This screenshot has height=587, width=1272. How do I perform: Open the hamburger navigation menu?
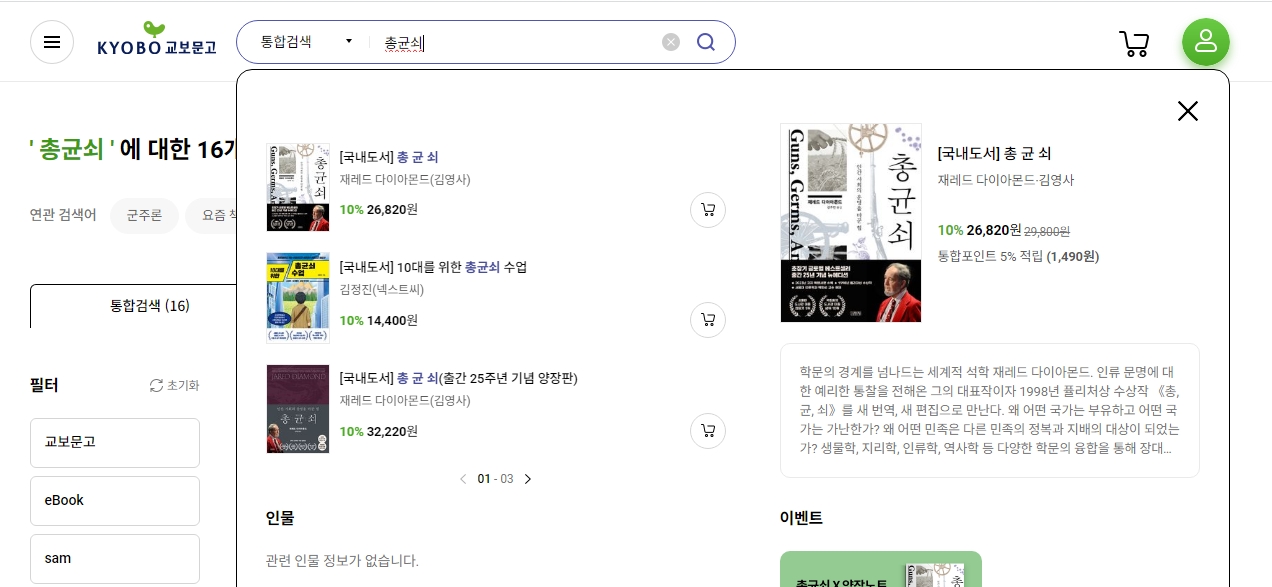52,42
